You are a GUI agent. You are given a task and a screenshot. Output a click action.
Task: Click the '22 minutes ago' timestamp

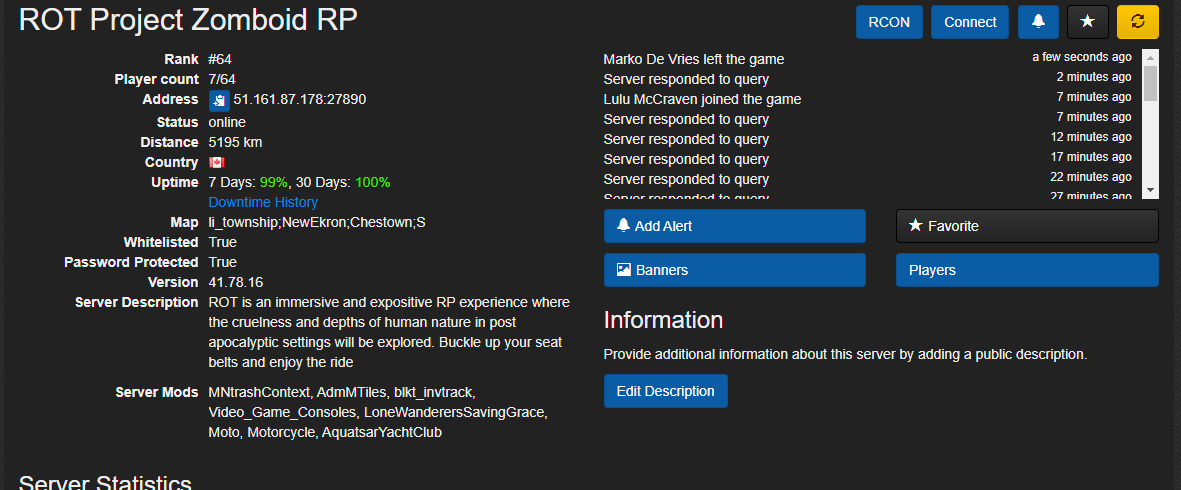tap(1091, 176)
